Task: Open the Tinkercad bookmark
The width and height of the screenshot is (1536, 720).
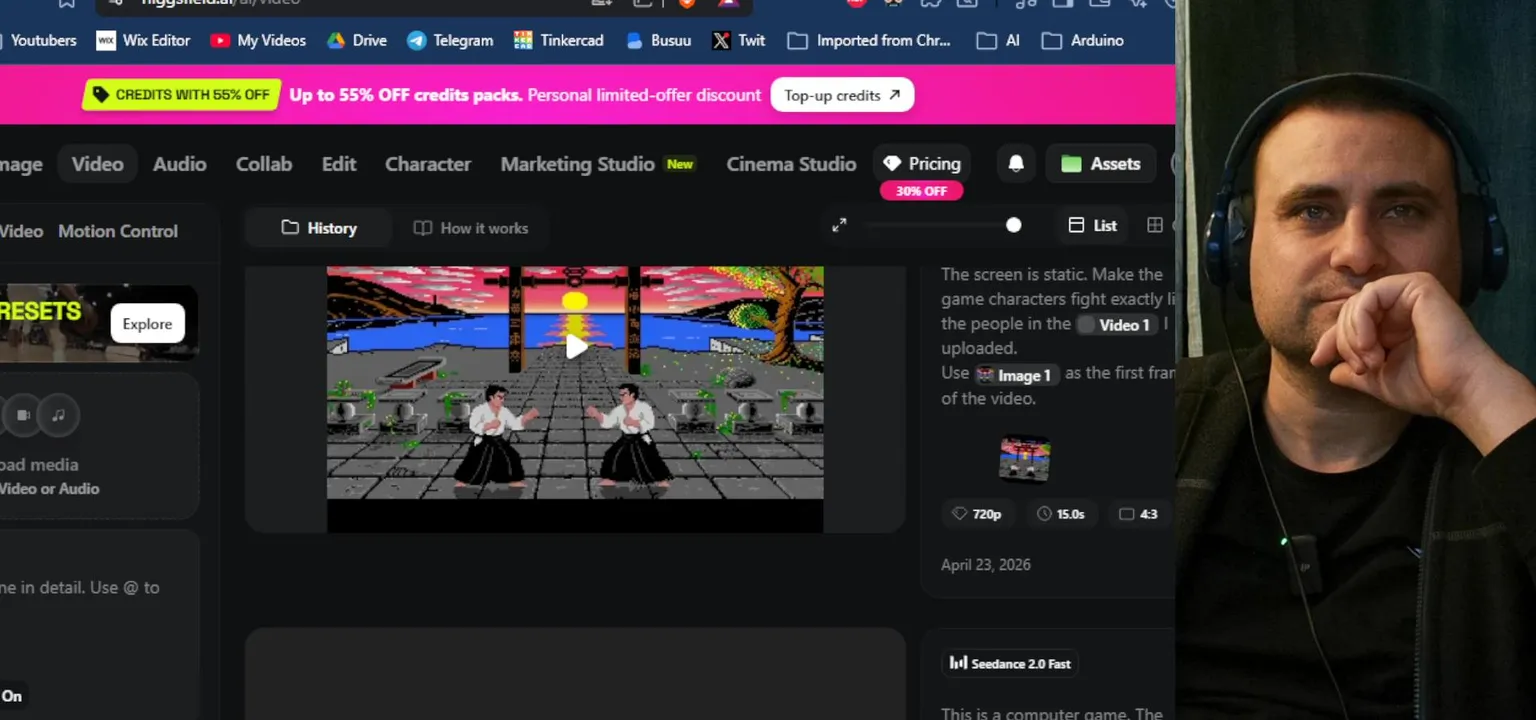Action: pos(559,41)
